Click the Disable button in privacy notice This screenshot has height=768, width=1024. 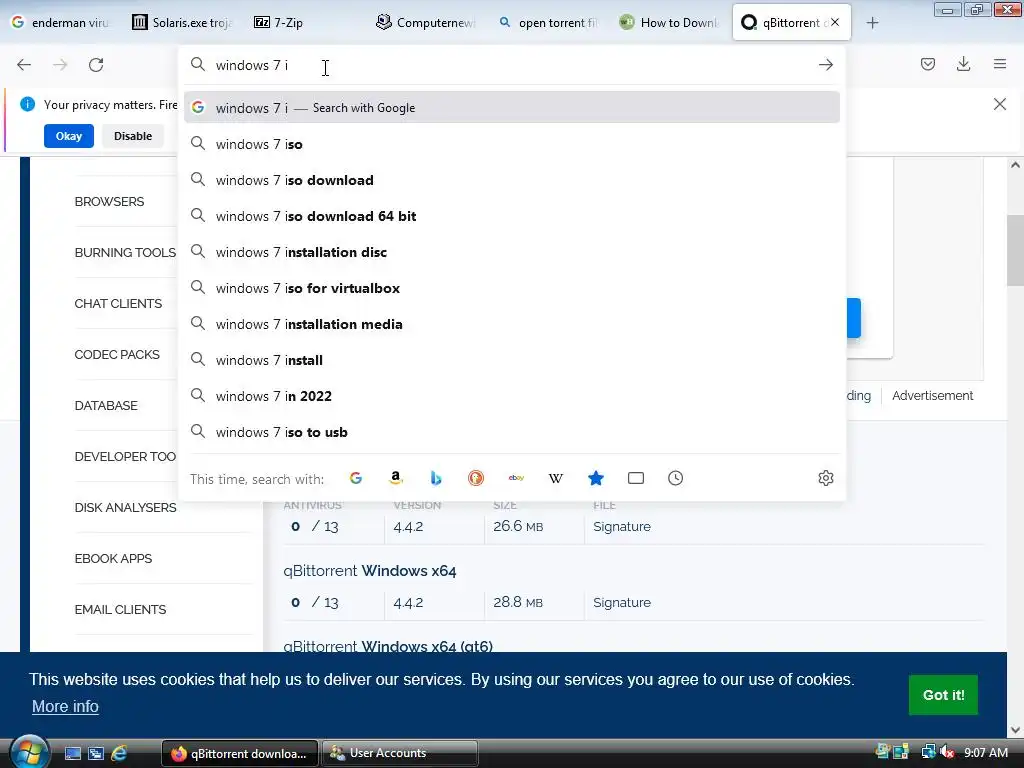[133, 136]
